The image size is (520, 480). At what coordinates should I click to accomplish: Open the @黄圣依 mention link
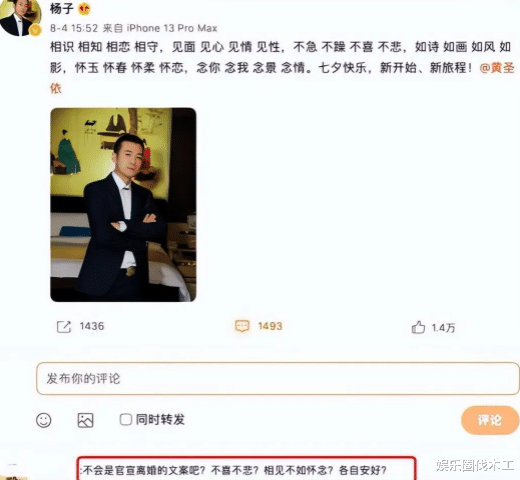point(497,68)
